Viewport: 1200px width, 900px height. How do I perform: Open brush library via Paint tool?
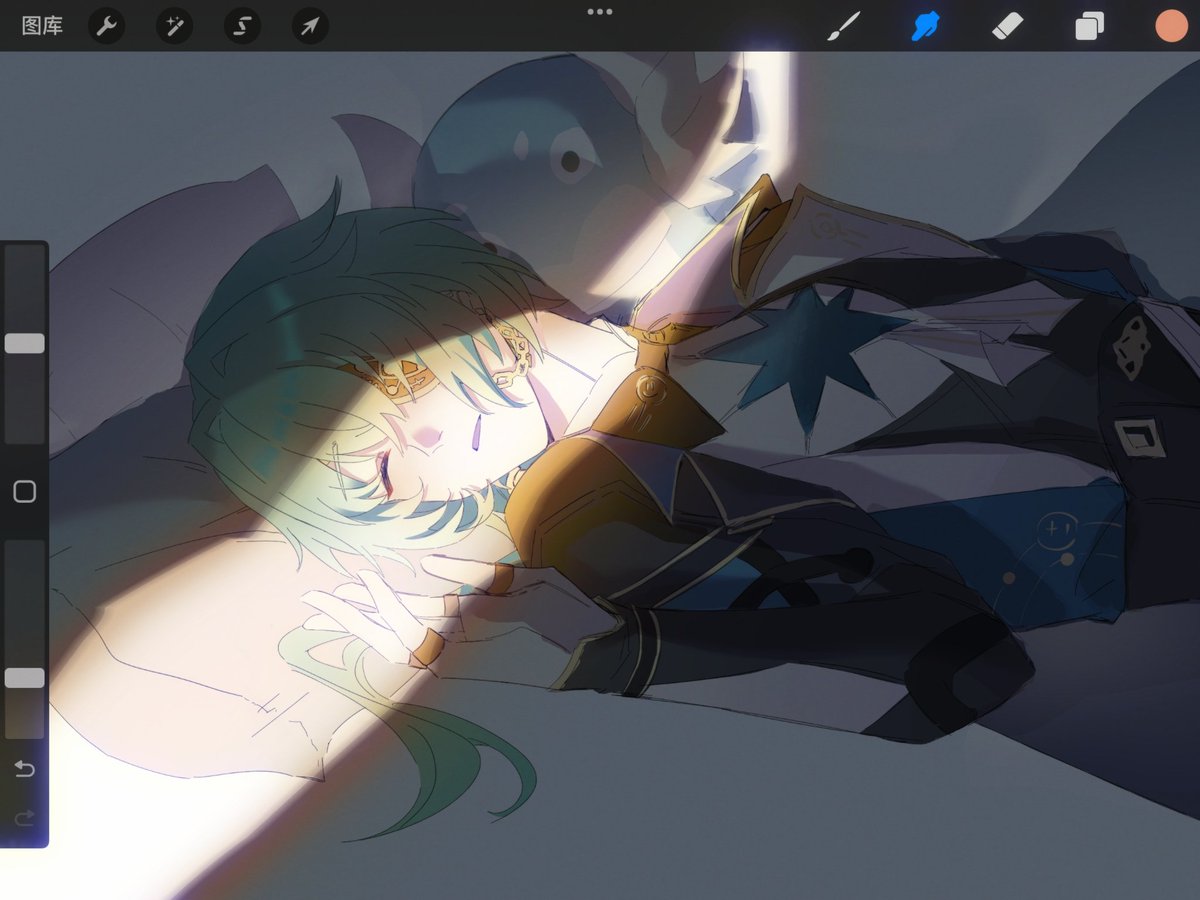pyautogui.click(x=845, y=26)
